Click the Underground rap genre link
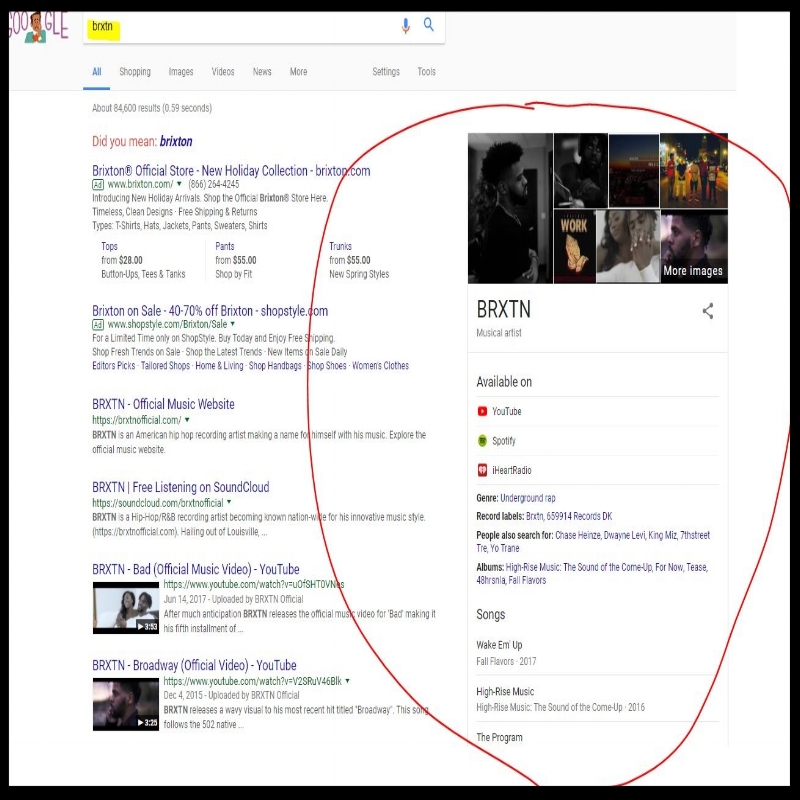800x800 pixels. coord(528,498)
